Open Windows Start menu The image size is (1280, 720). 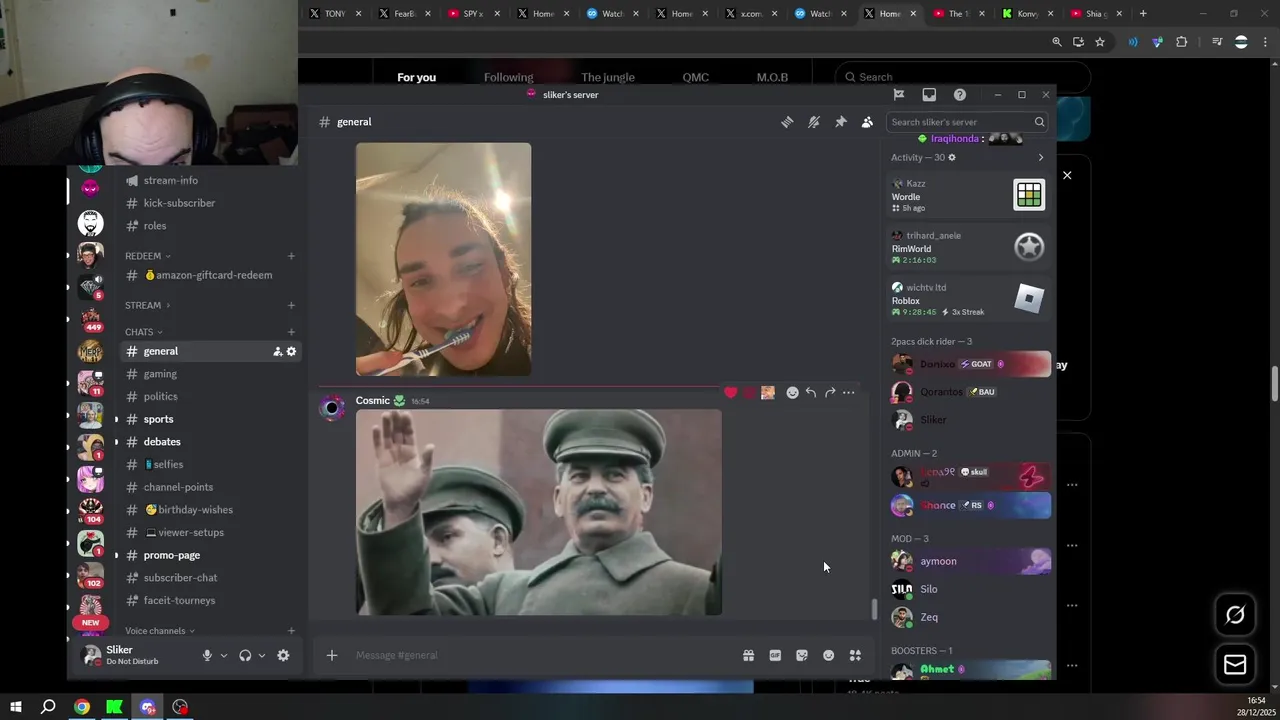tap(15, 707)
